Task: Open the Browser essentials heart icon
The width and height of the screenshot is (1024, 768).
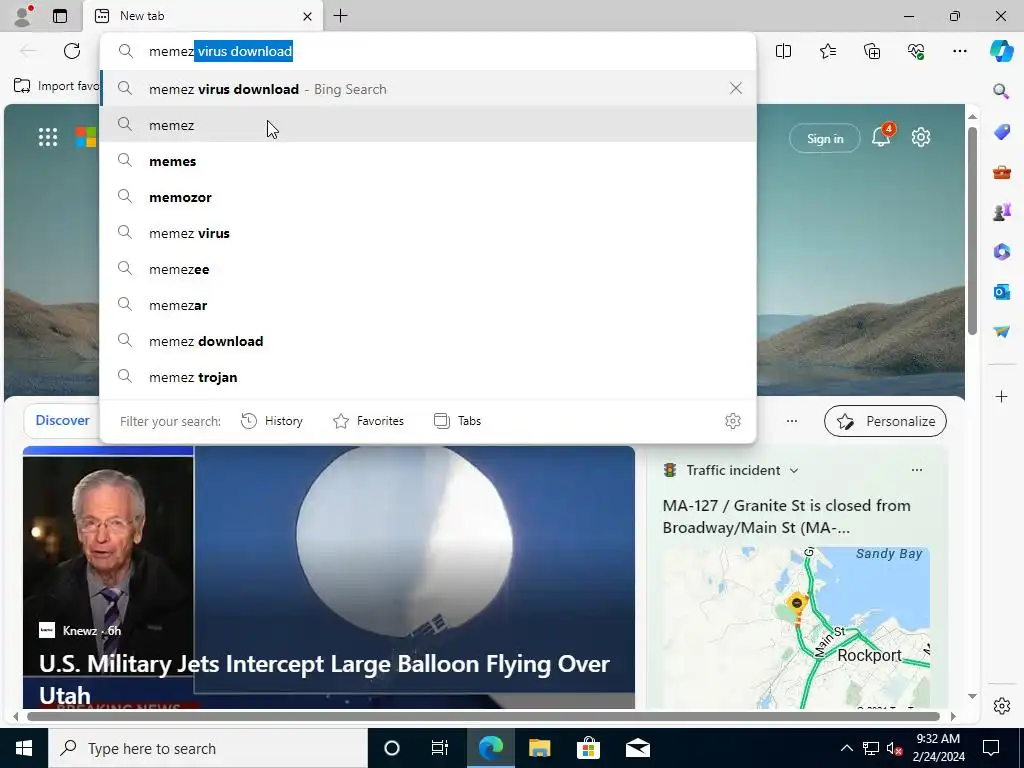Action: coord(916,51)
